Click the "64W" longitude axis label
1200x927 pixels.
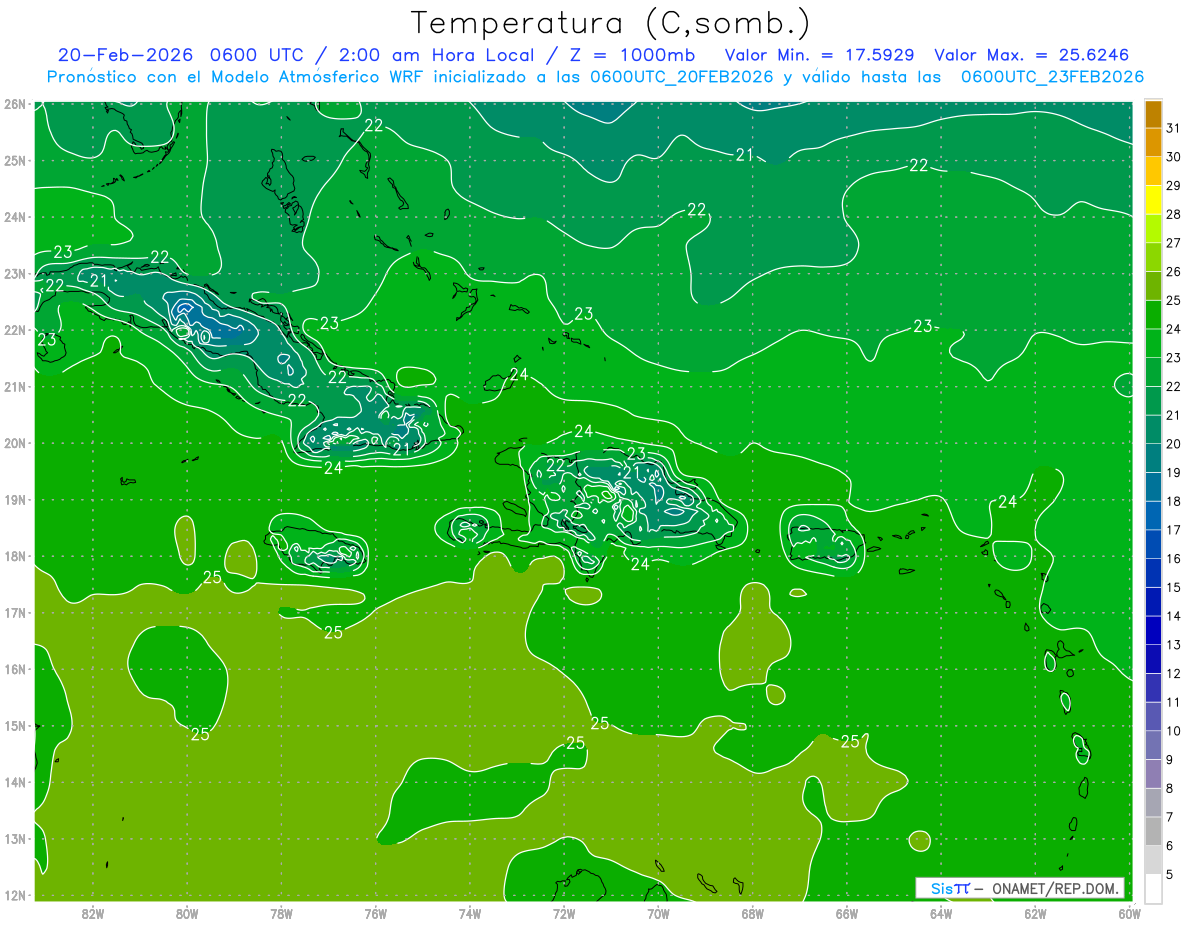(x=941, y=913)
